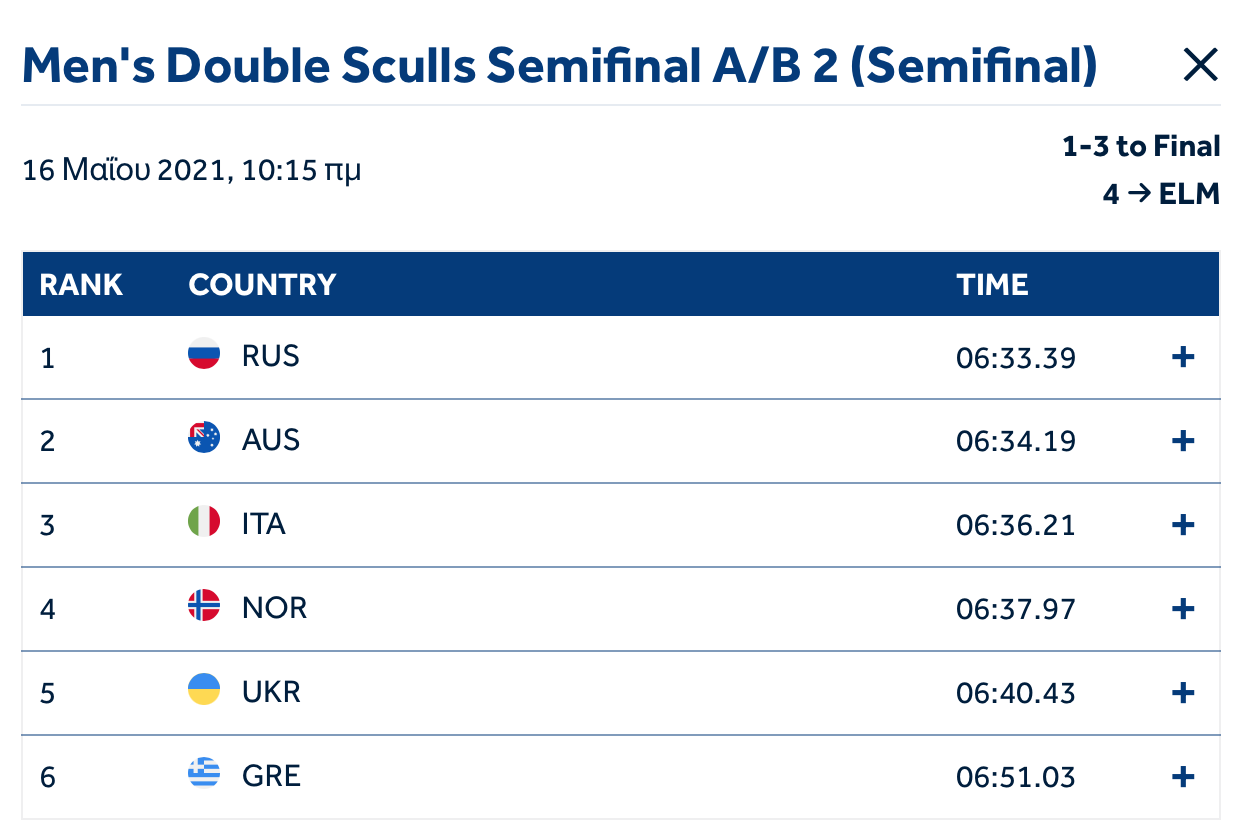Close the semifinal results dialog
The width and height of the screenshot is (1240, 838).
click(x=1200, y=66)
